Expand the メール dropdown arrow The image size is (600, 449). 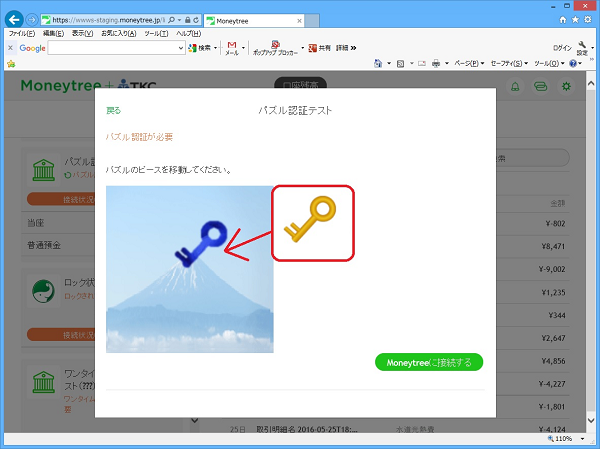point(243,48)
